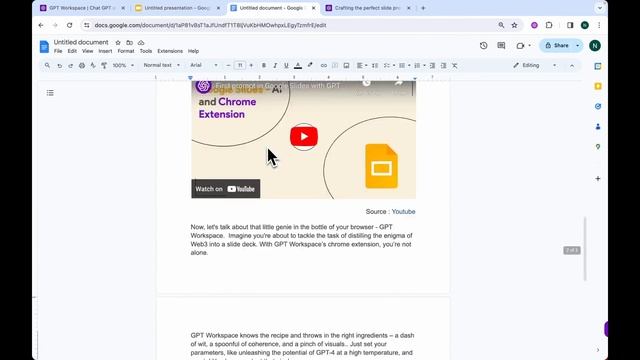This screenshot has width=640, height=360.
Task: Play the embedded YouTube video
Action: [x=304, y=137]
